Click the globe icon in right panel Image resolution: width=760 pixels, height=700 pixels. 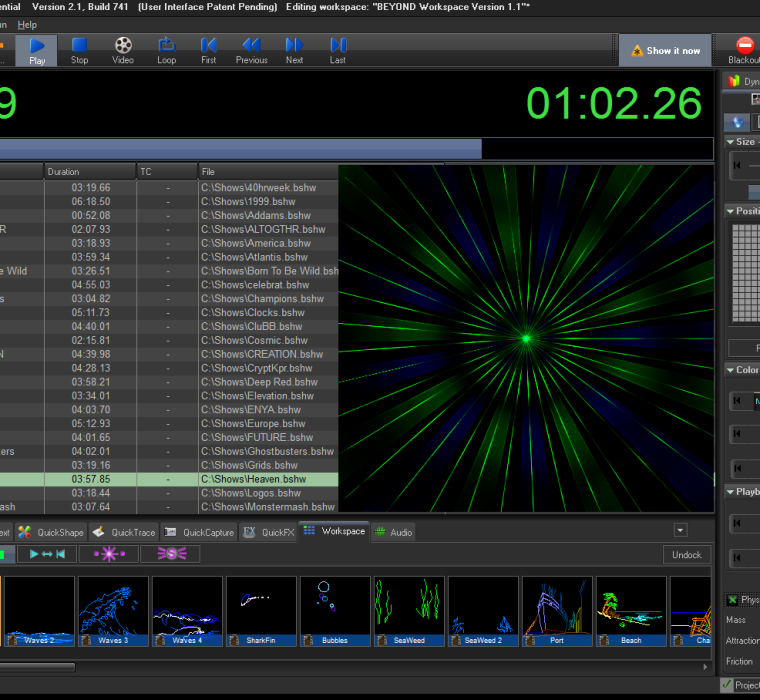click(737, 122)
